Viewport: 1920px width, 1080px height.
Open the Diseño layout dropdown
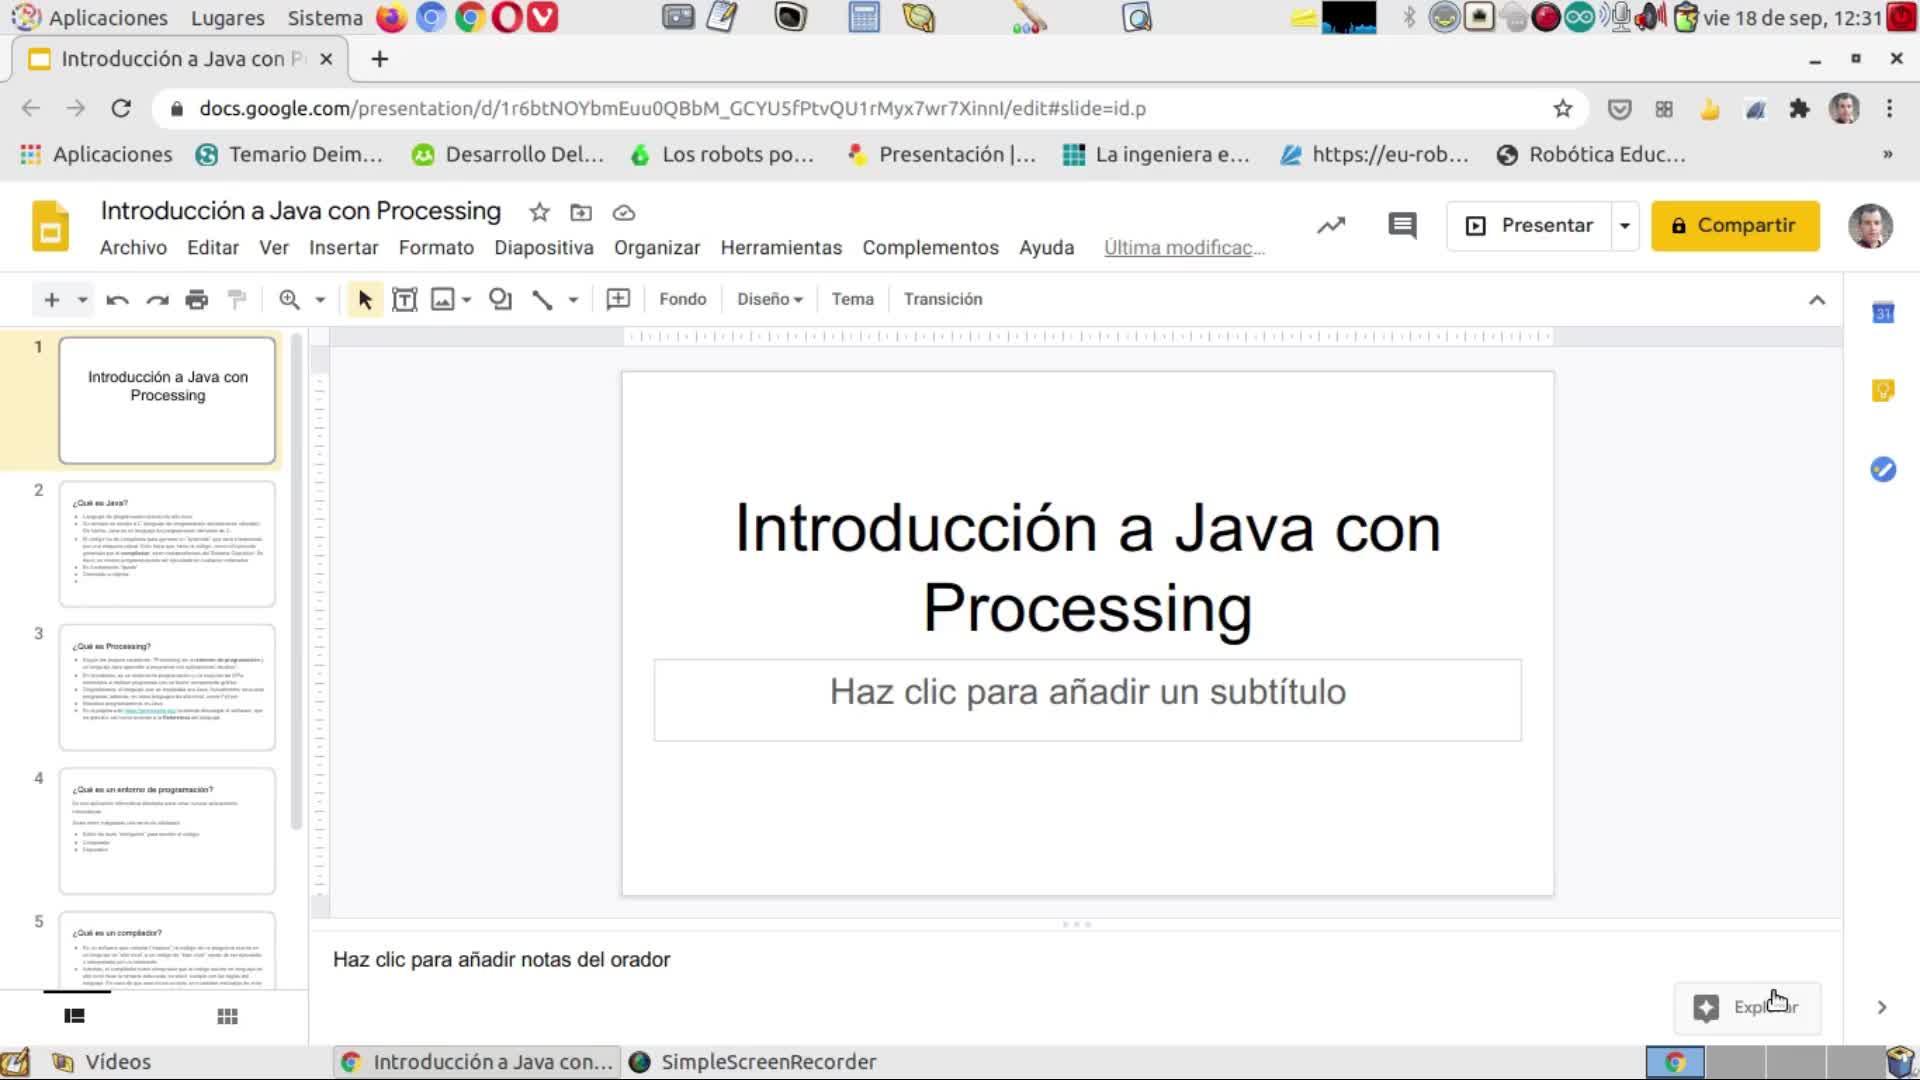click(769, 299)
